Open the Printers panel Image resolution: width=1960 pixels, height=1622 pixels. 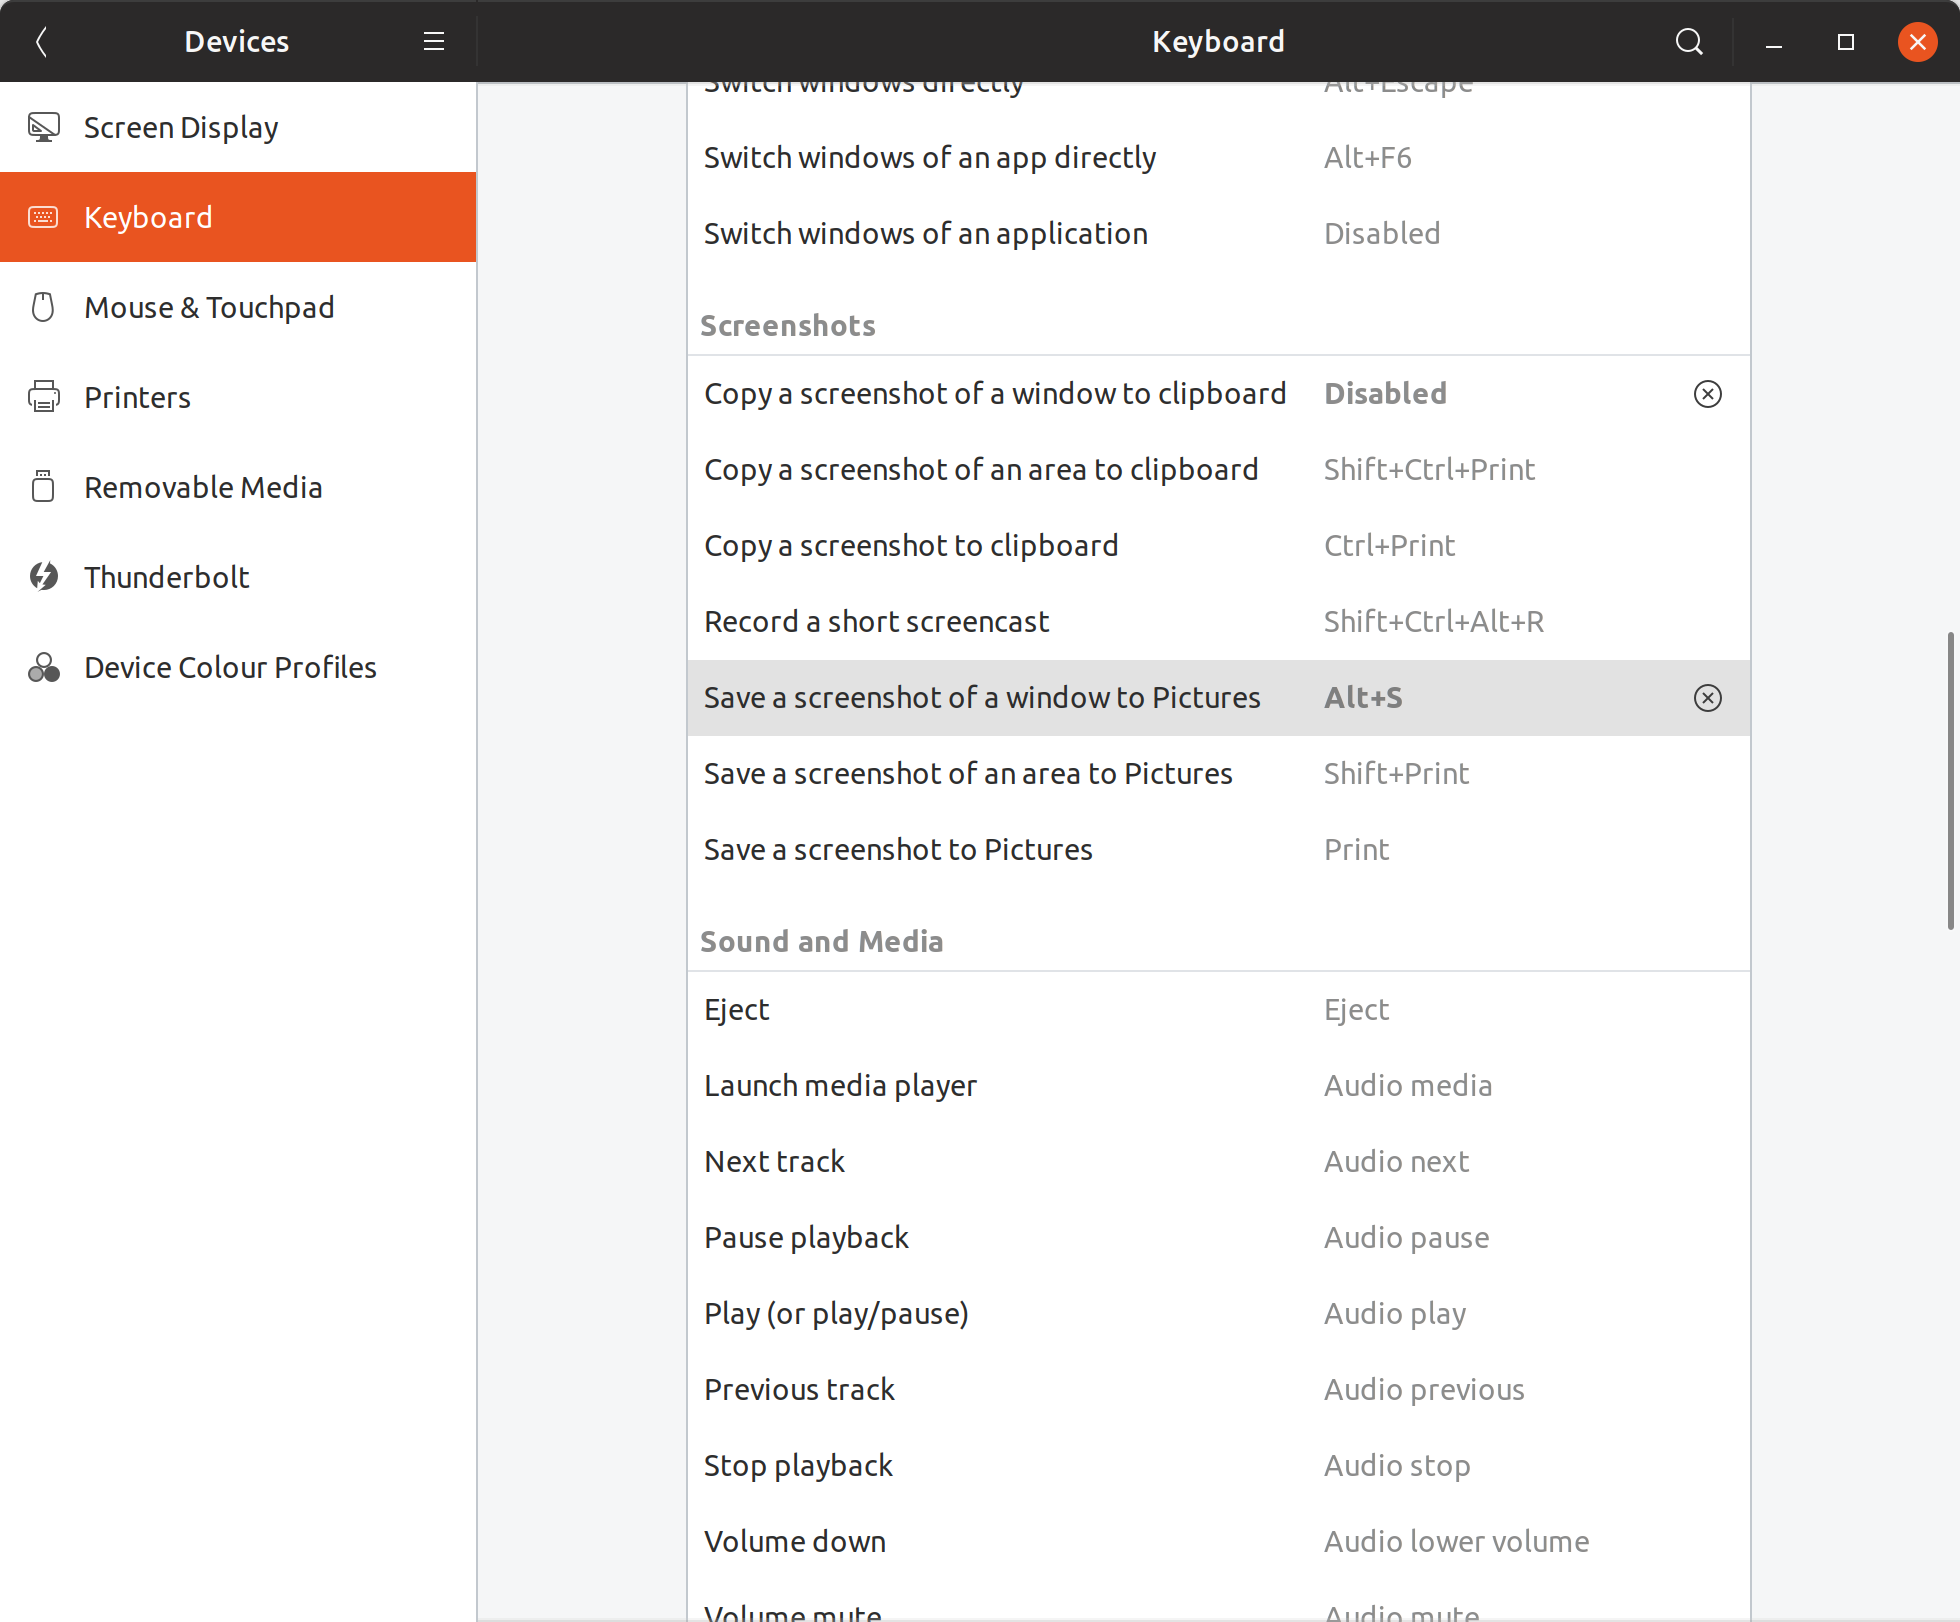(238, 397)
